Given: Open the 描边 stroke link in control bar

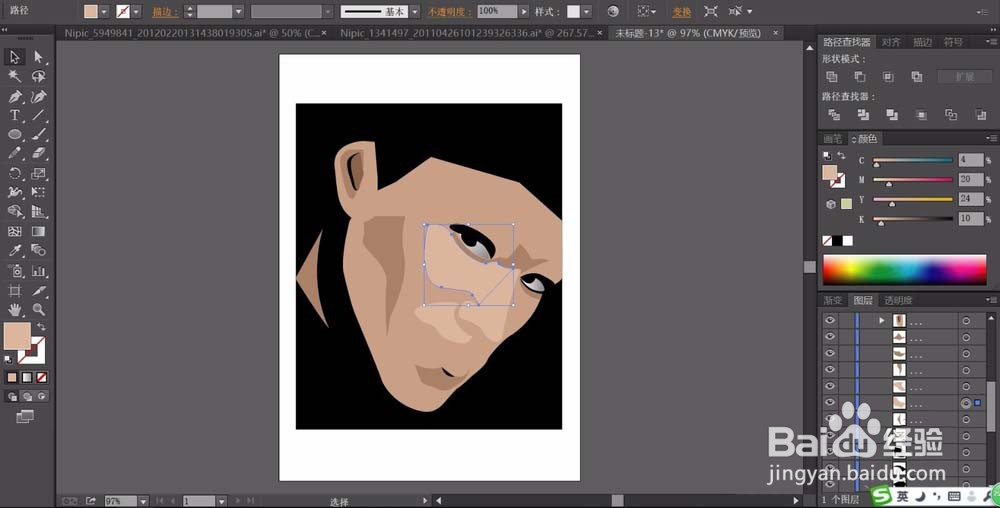Looking at the screenshot, I should coord(165,12).
